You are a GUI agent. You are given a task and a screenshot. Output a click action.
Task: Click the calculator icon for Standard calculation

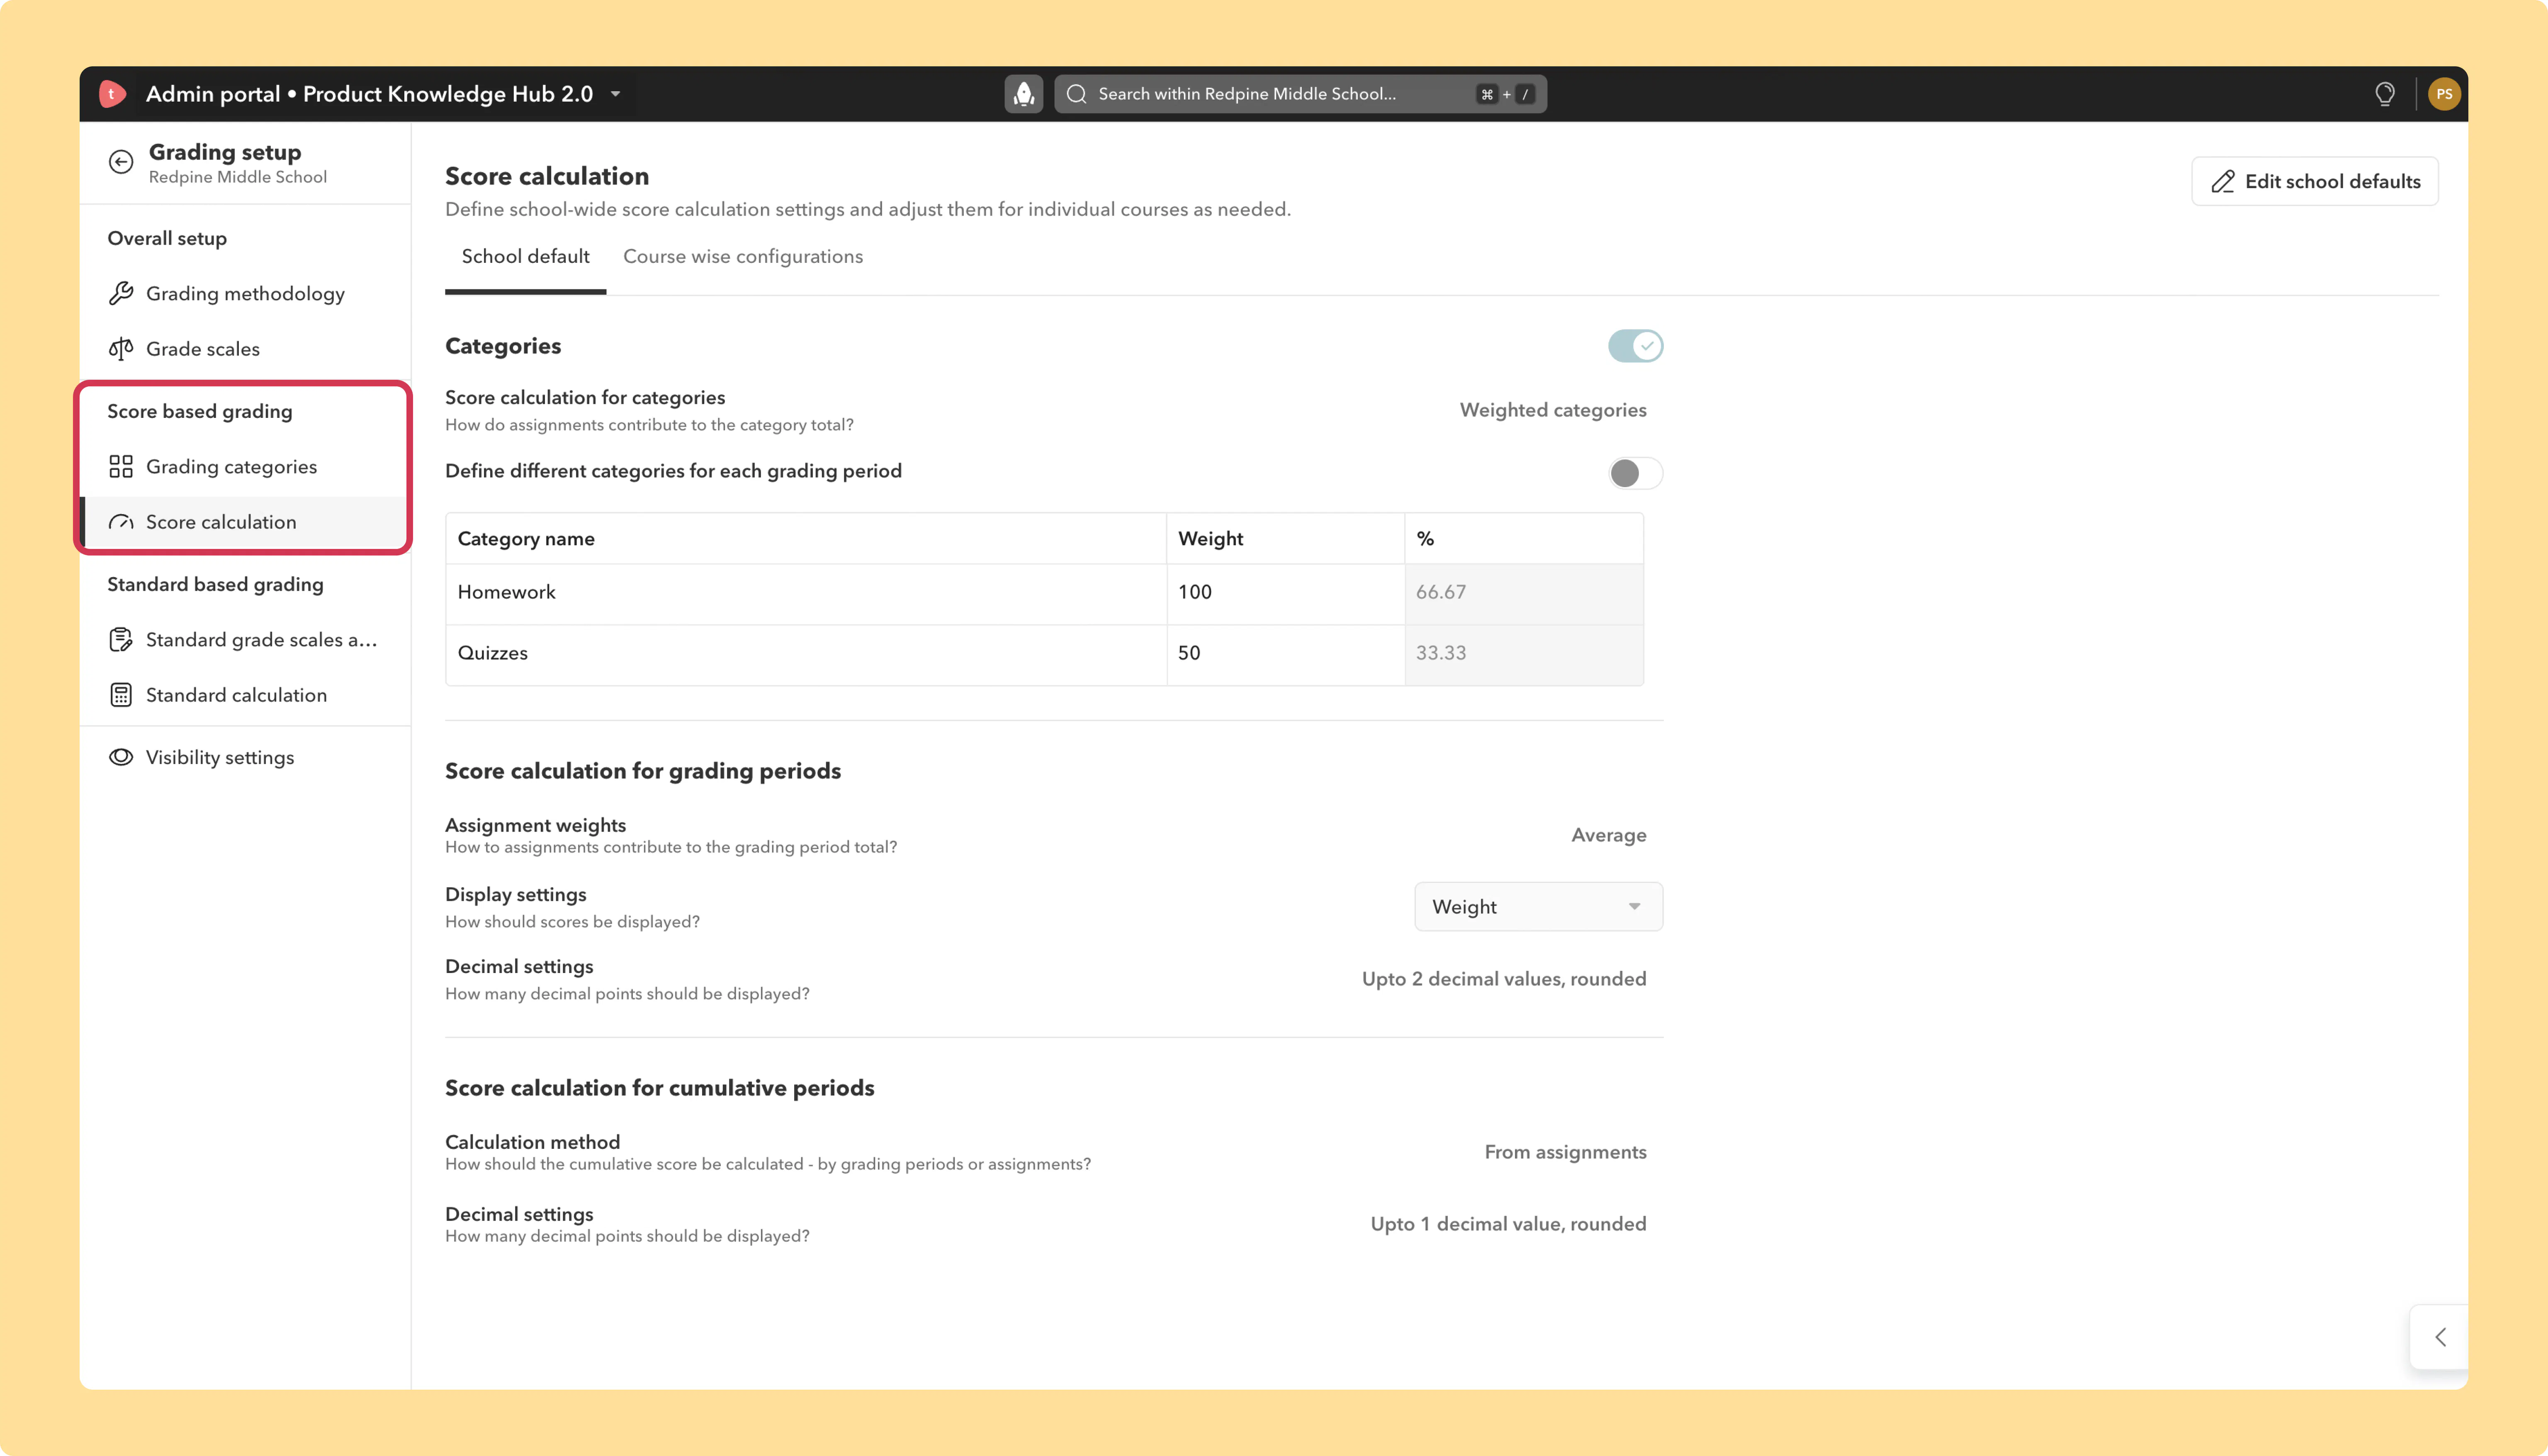point(121,695)
